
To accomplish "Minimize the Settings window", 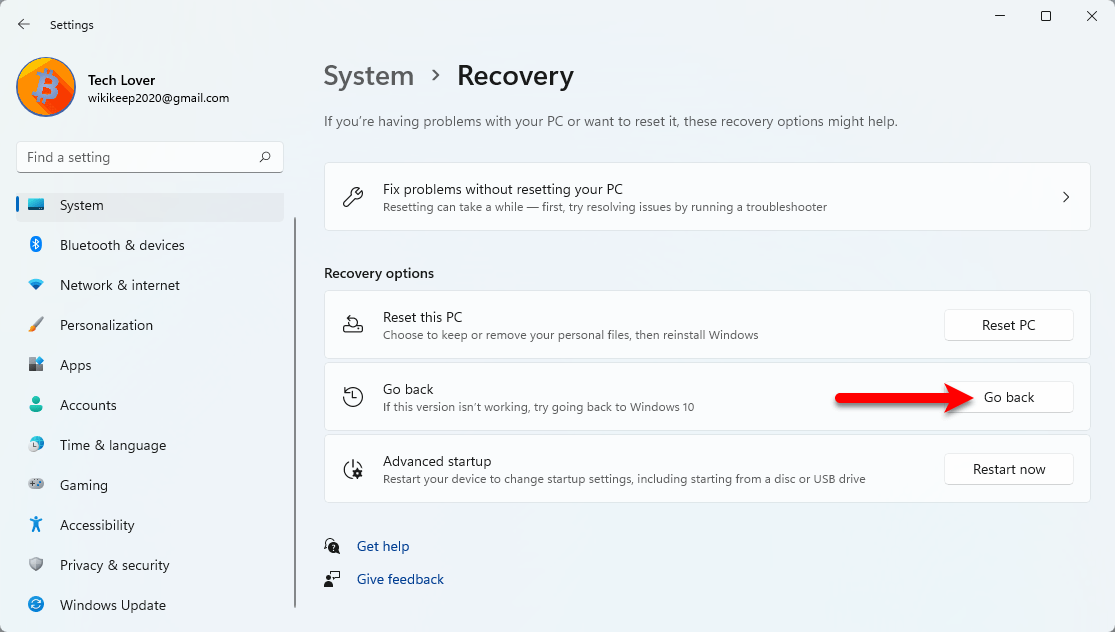I will [1000, 16].
